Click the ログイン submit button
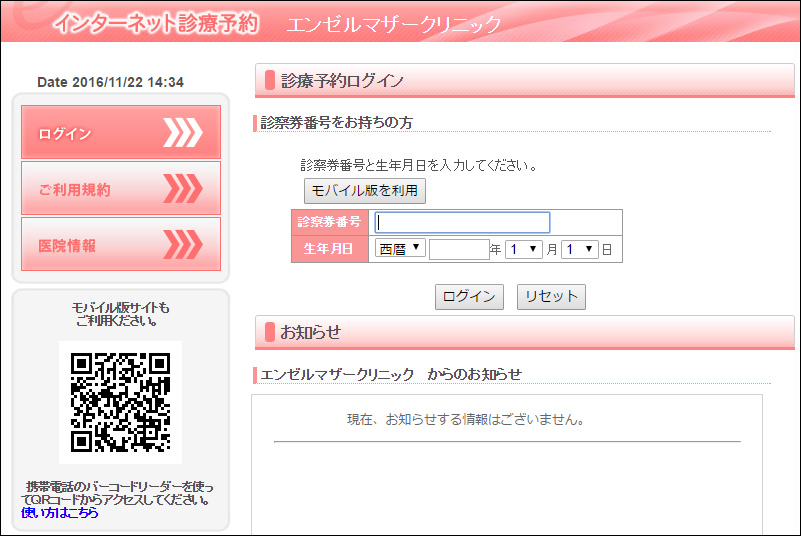801x536 pixels. coord(469,297)
